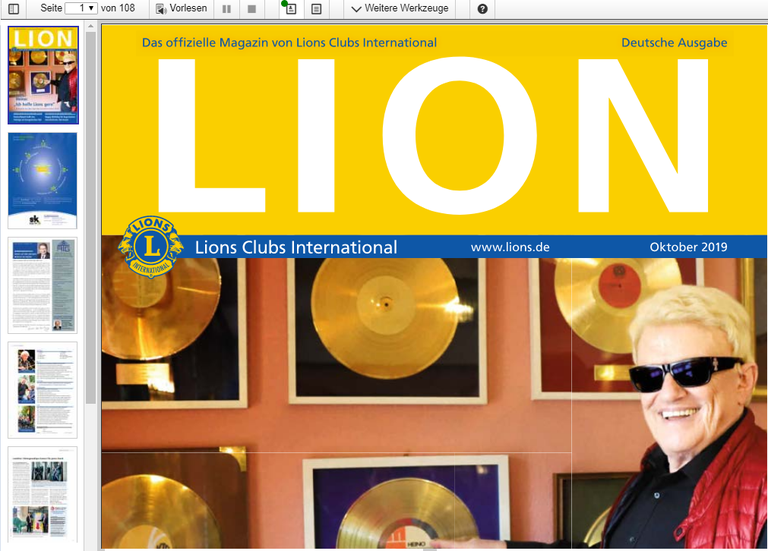Click 'von 108' page count text

[118, 8]
